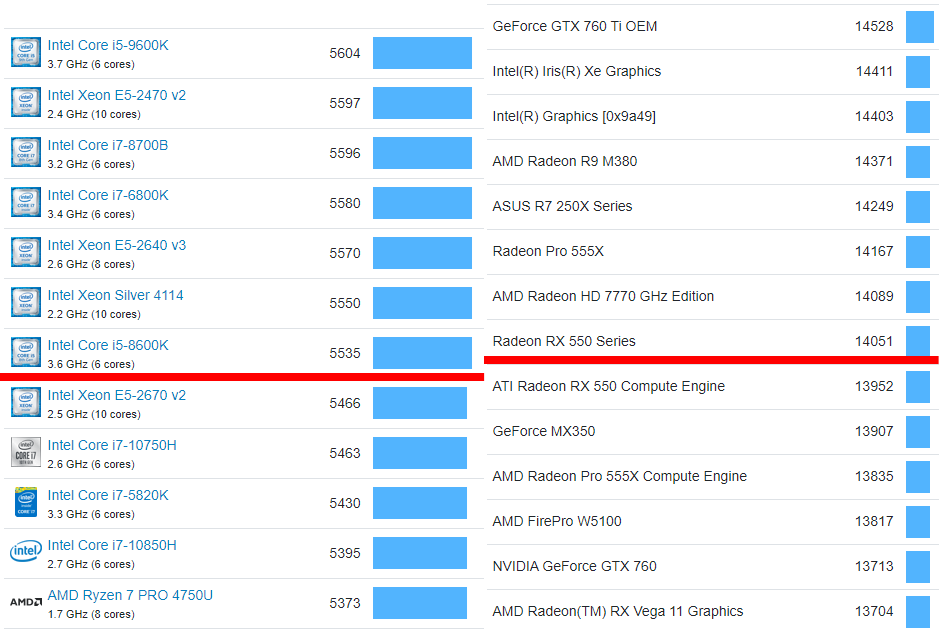Select the 3.7 GHz (6 cores) spec text
The width and height of the screenshot is (943, 634).
coord(91,64)
